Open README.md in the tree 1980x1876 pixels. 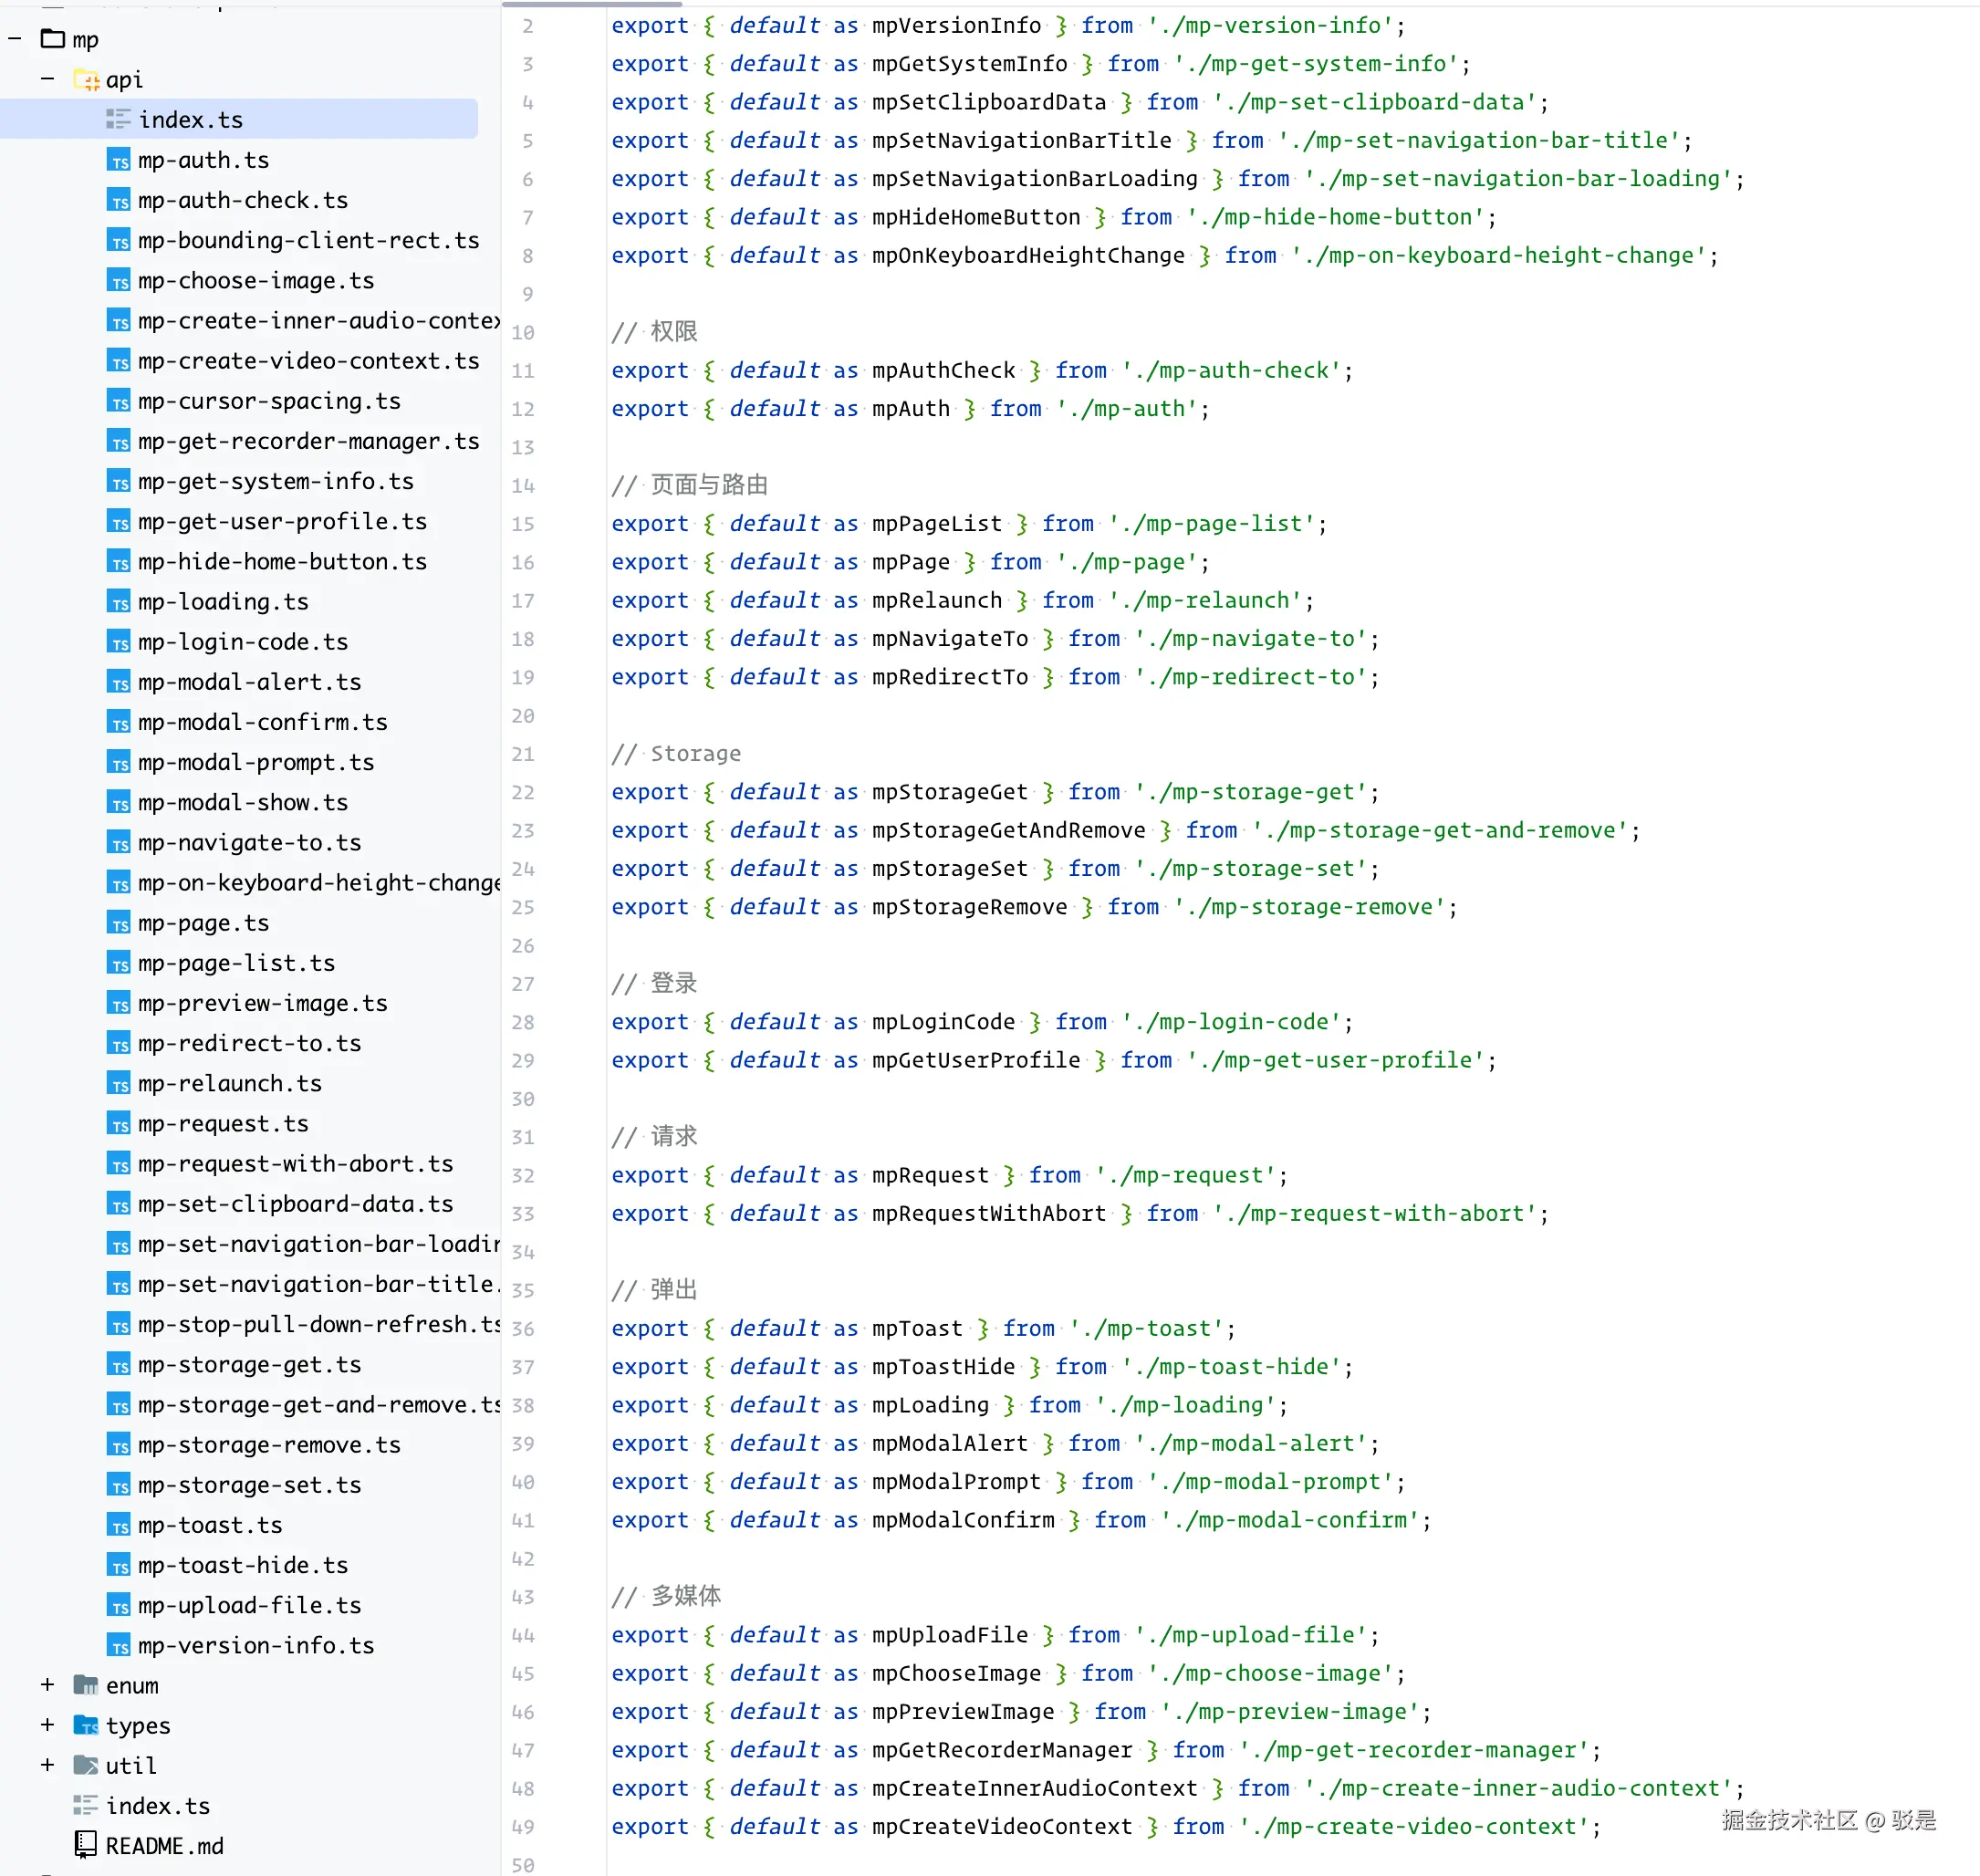point(164,1846)
